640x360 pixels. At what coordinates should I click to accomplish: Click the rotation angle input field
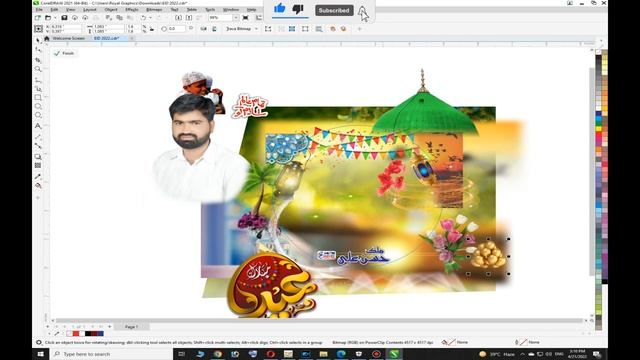[x=176, y=29]
